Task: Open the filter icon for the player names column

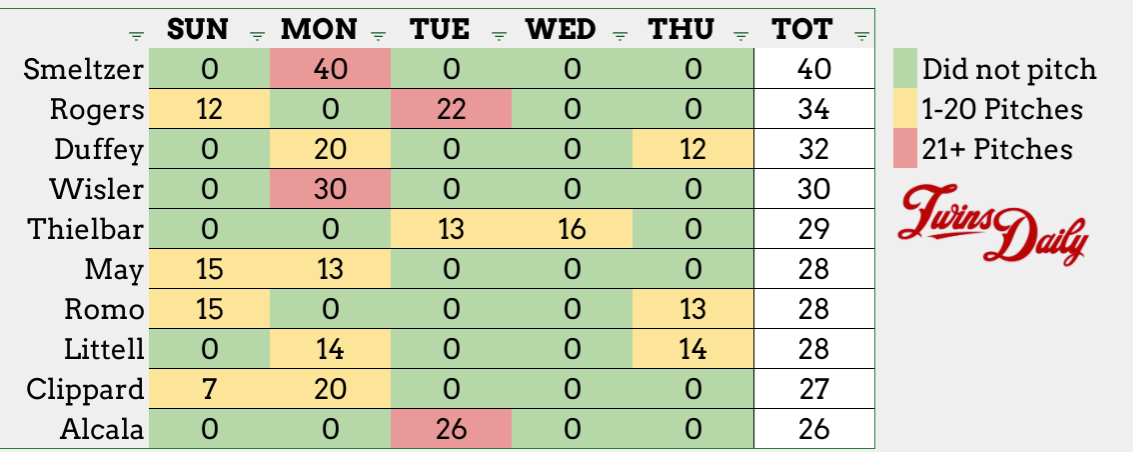Action: coord(137,36)
